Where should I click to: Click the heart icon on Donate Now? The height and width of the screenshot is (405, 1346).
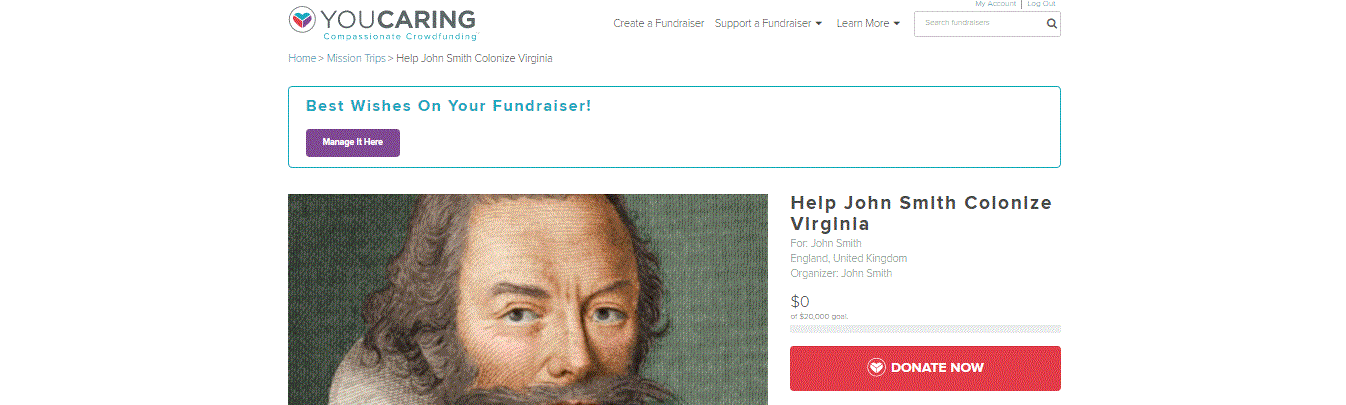point(876,368)
